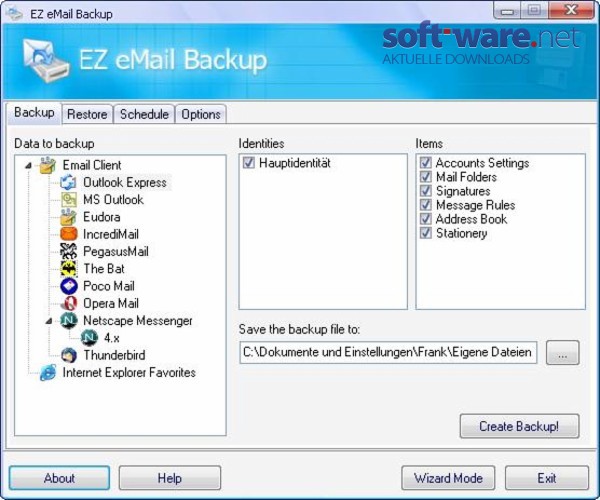Select Opera Mail in the tree

111,303
